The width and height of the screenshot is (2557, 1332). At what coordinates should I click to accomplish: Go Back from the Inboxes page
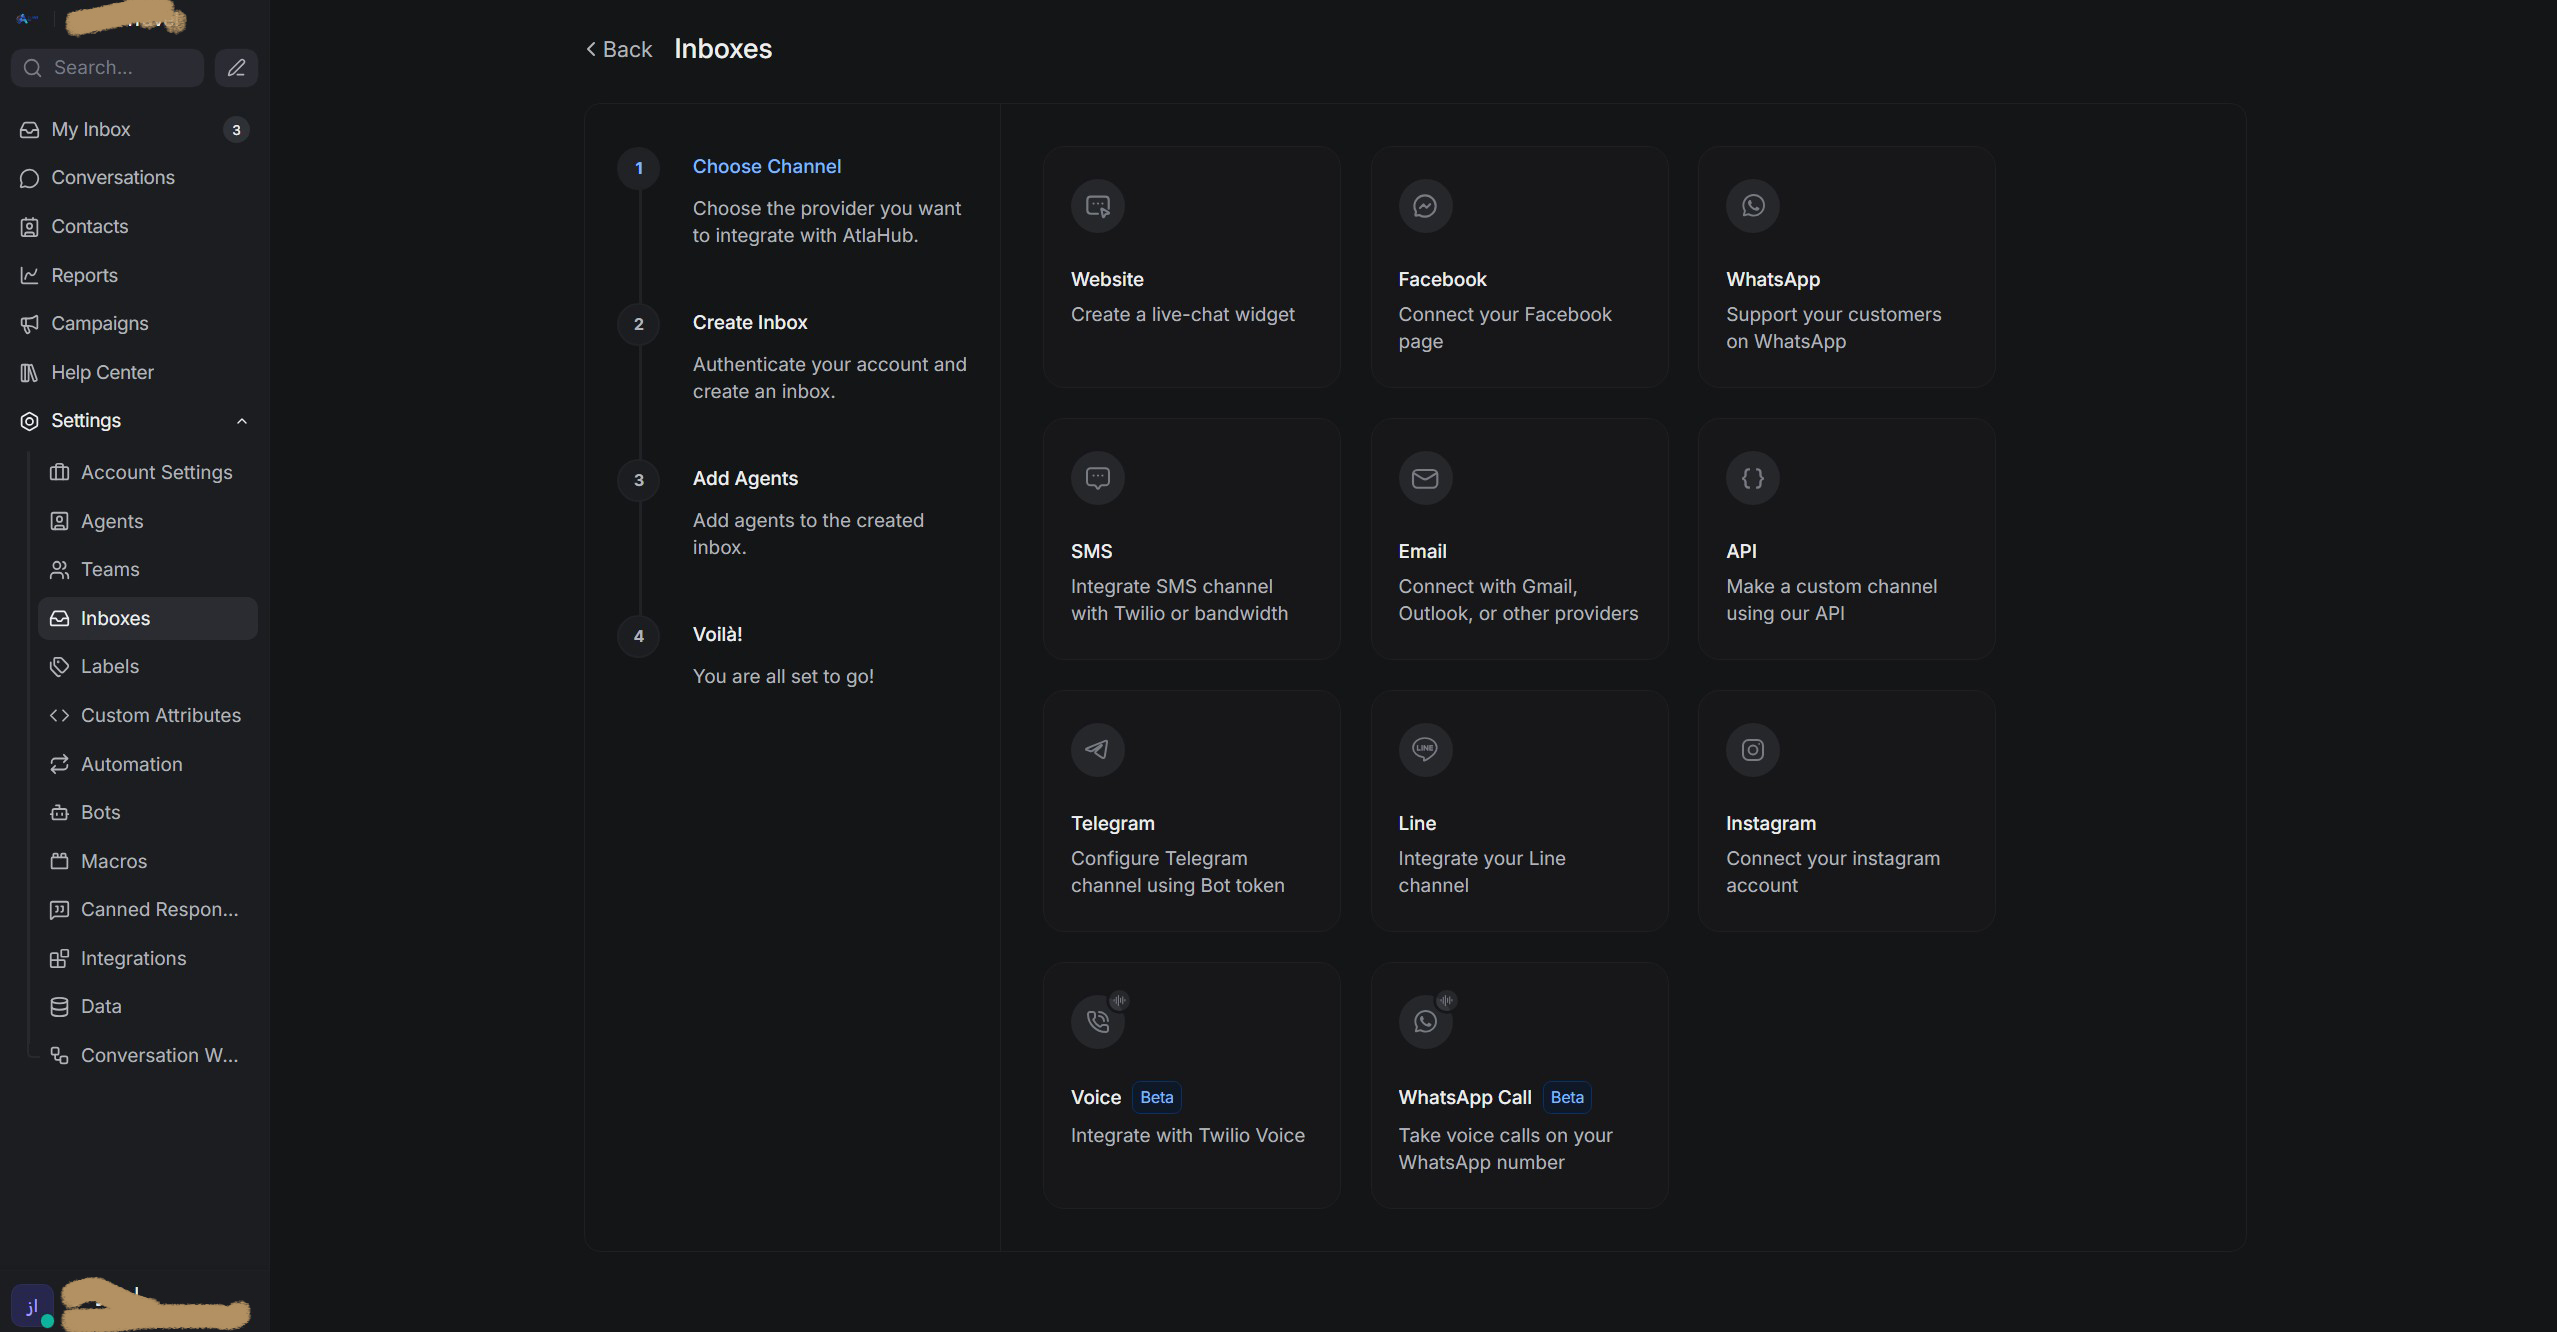point(619,49)
